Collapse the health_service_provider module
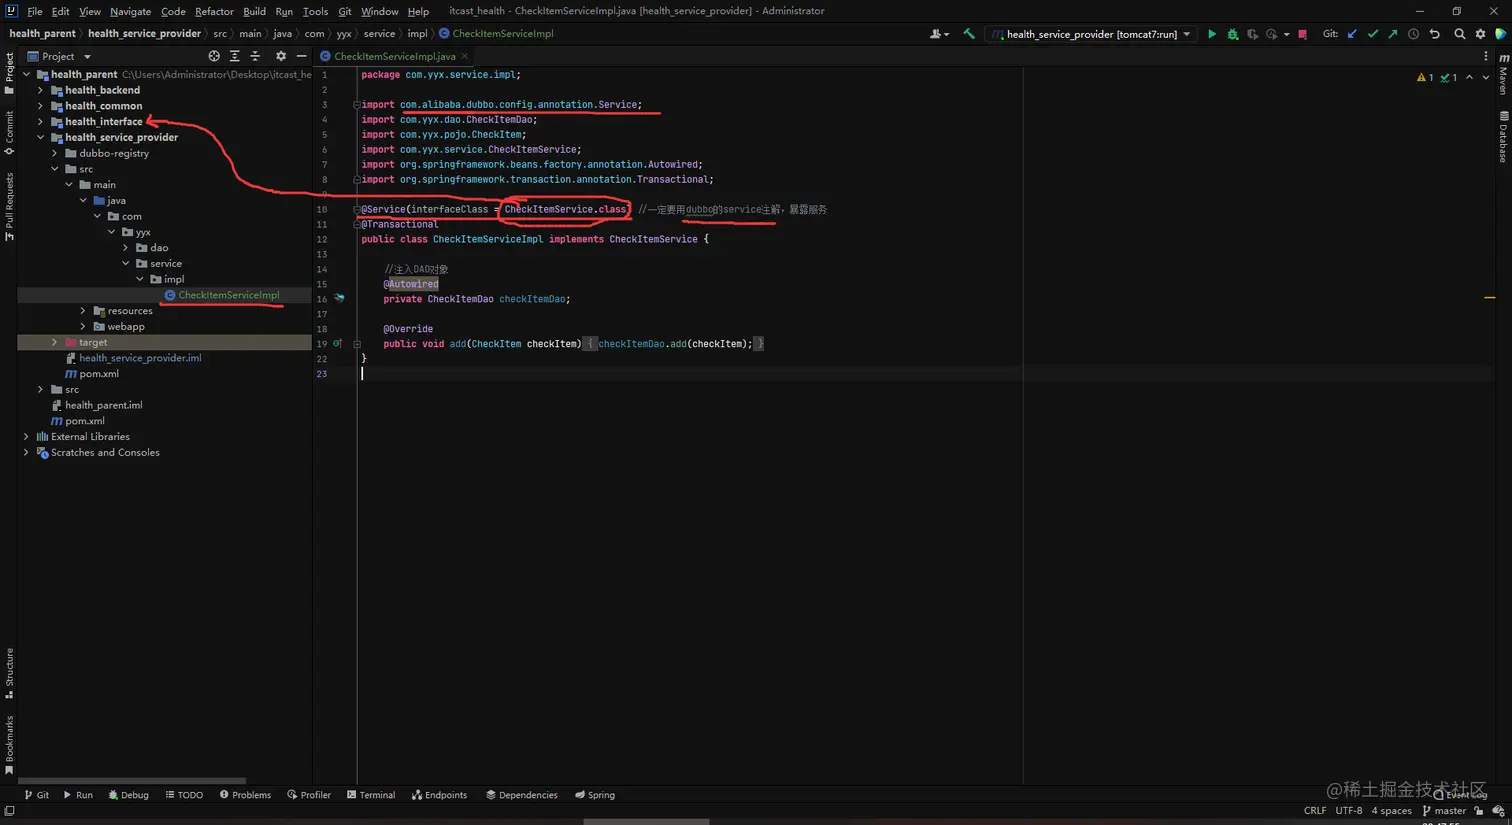This screenshot has height=825, width=1512. point(41,137)
